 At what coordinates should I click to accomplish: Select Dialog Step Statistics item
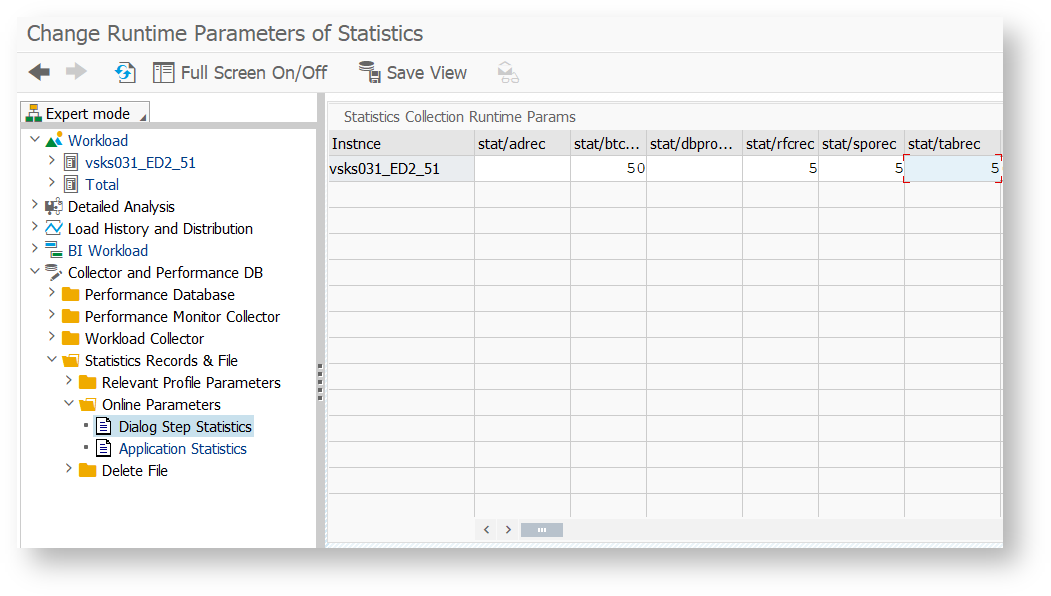point(185,426)
